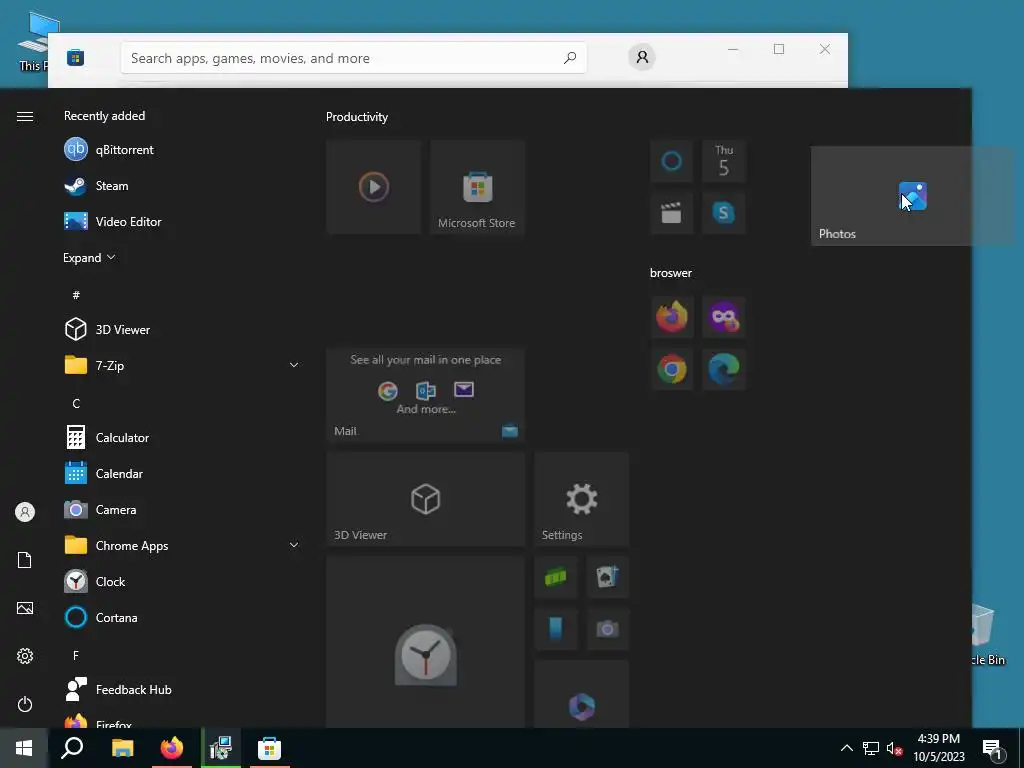
Task: Click the Microsoft Store search box
Action: (353, 58)
